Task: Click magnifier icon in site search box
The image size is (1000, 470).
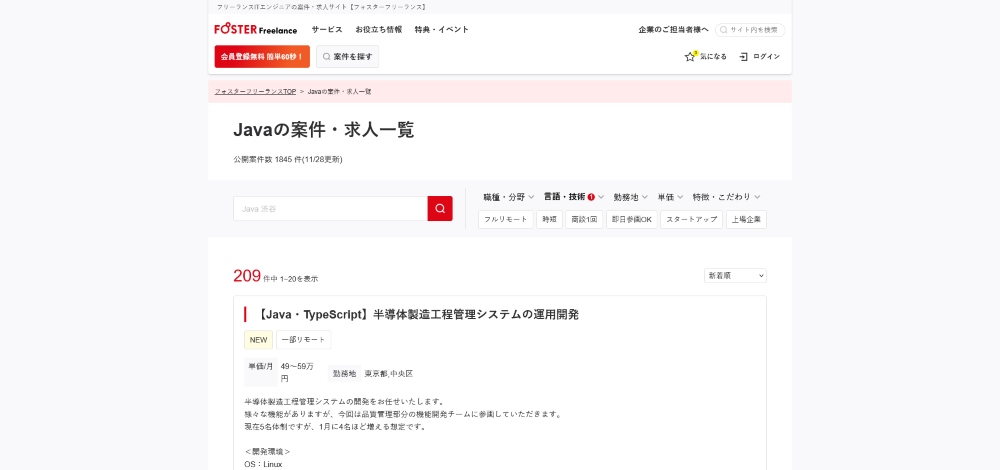Action: (723, 30)
